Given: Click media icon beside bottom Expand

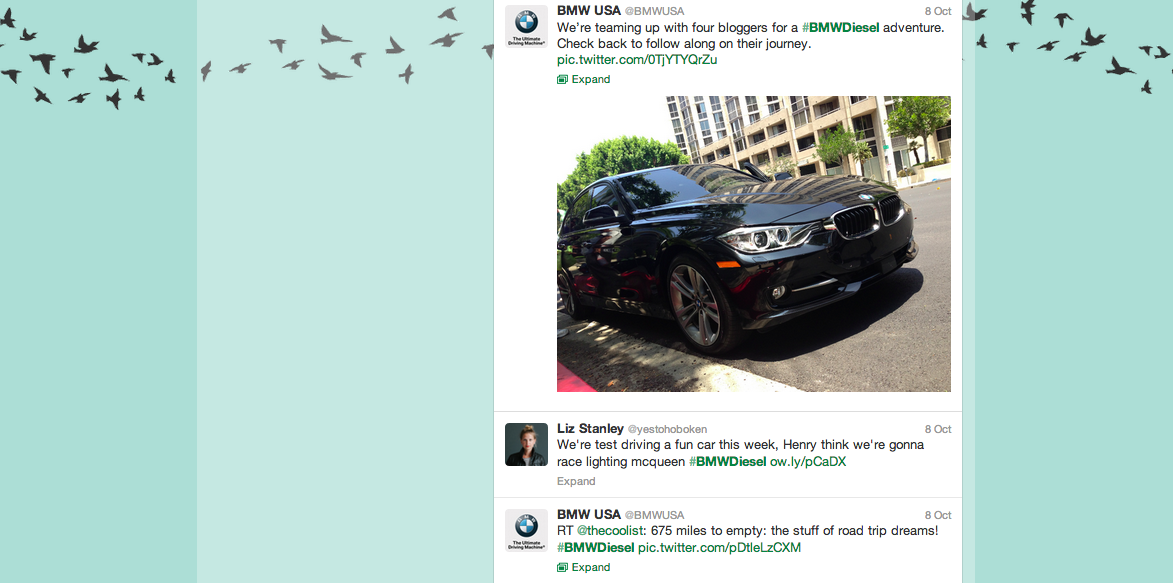Looking at the screenshot, I should click(x=563, y=567).
